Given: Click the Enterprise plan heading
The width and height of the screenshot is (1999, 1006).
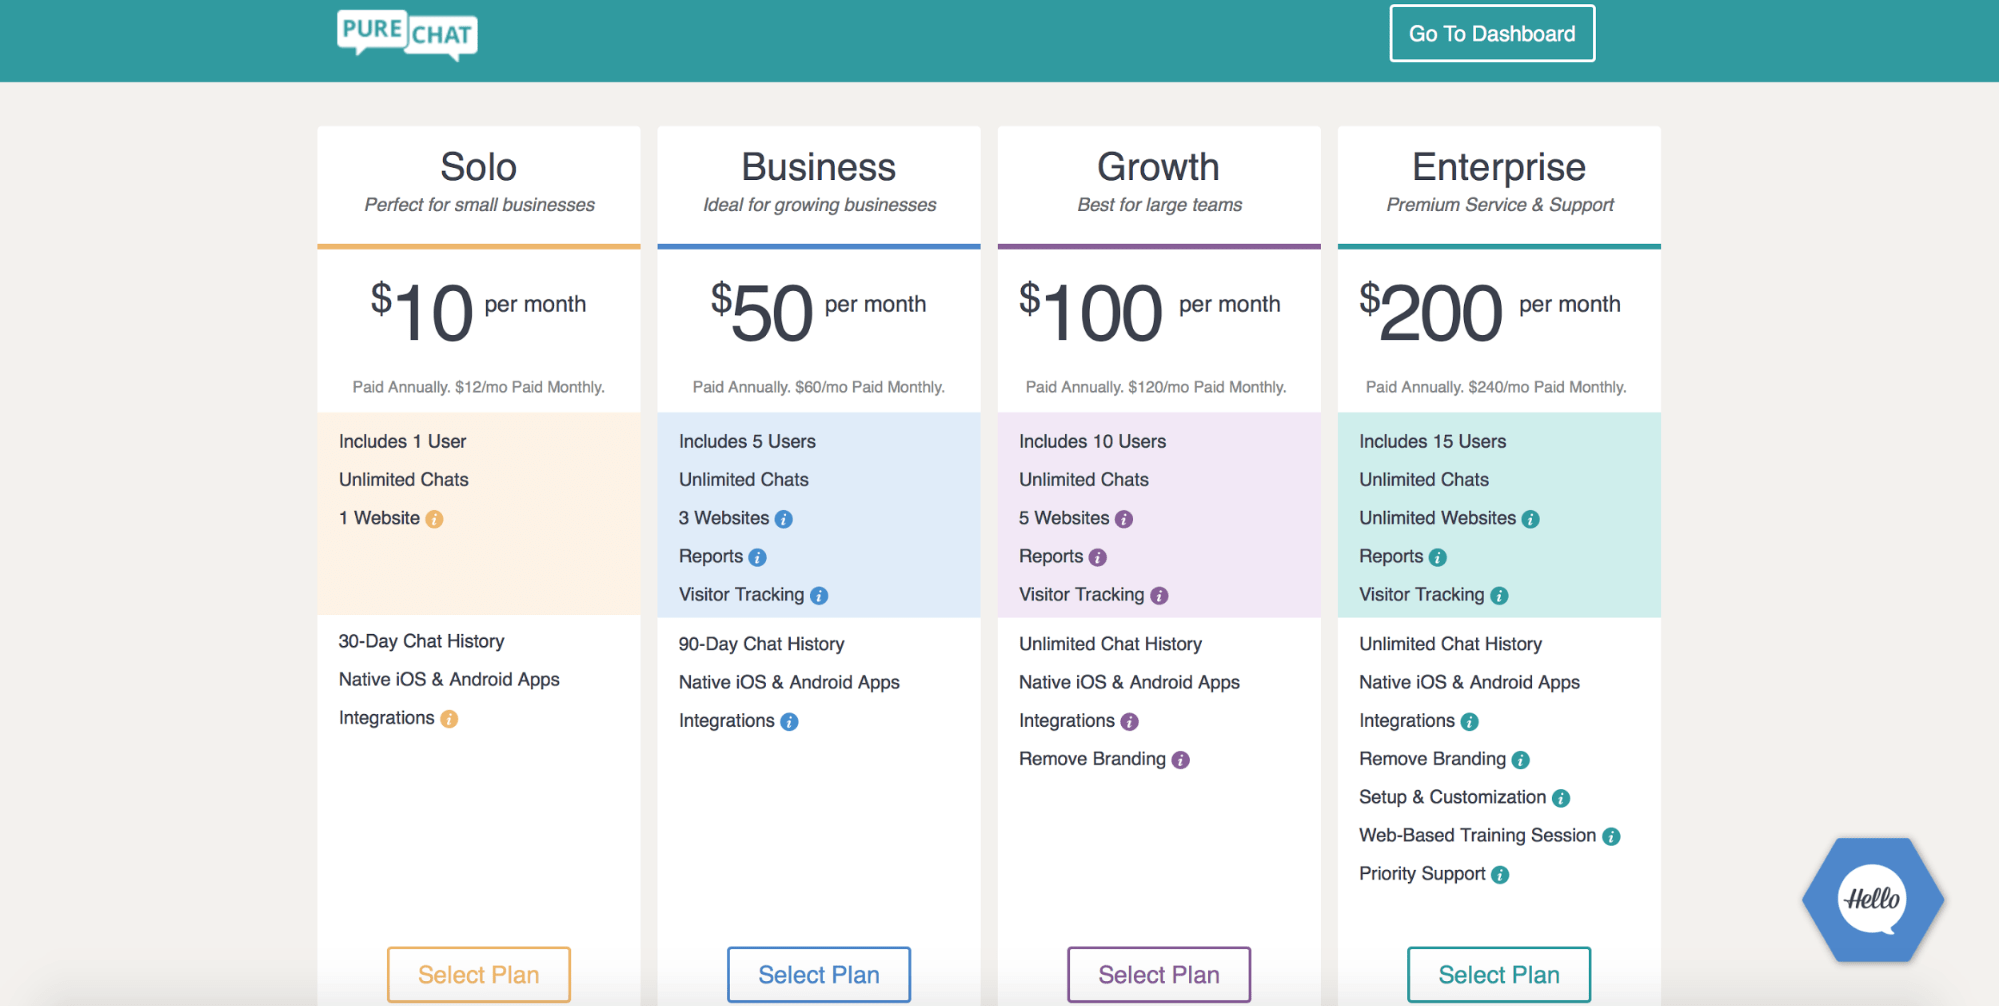Looking at the screenshot, I should pyautogui.click(x=1498, y=167).
